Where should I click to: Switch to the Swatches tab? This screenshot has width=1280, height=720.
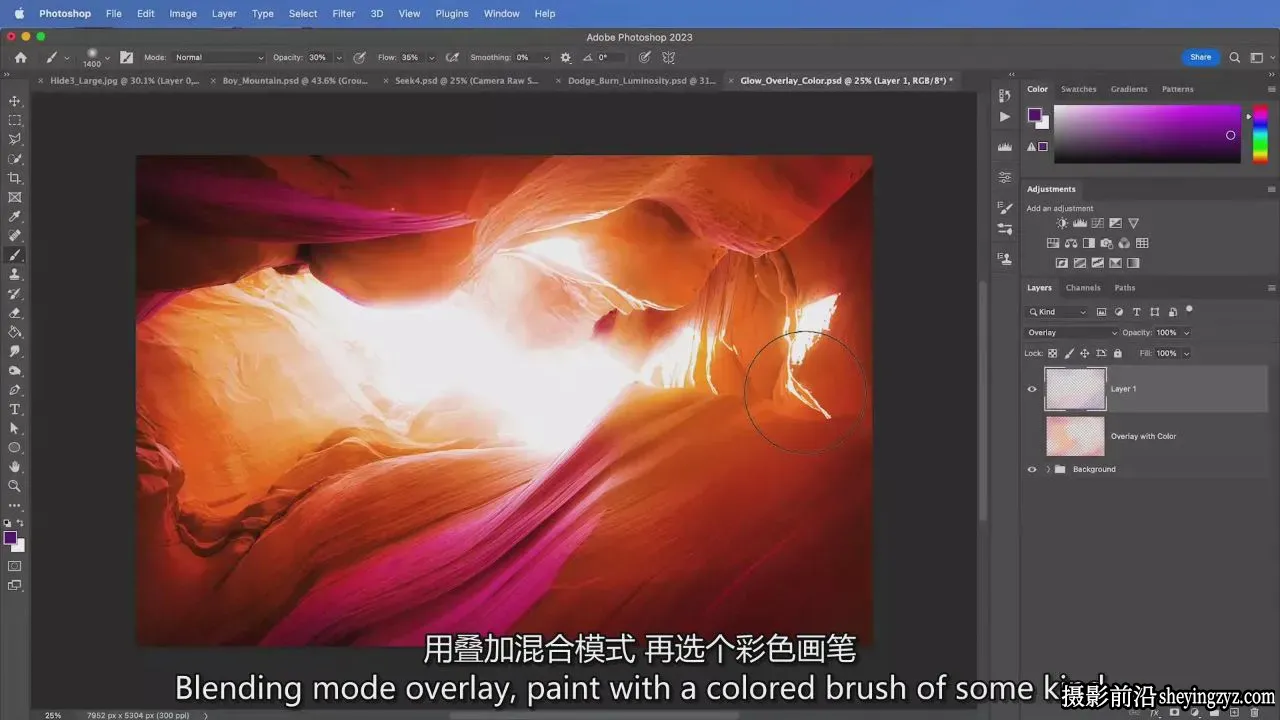coord(1079,89)
